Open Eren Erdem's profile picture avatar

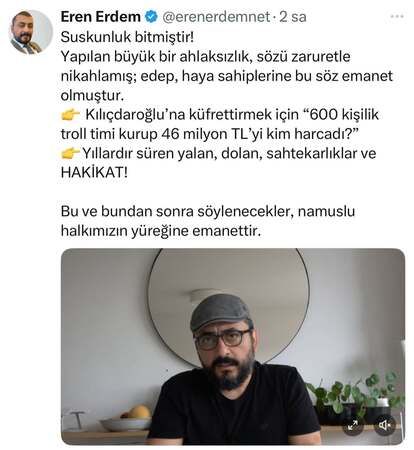click(x=31, y=32)
